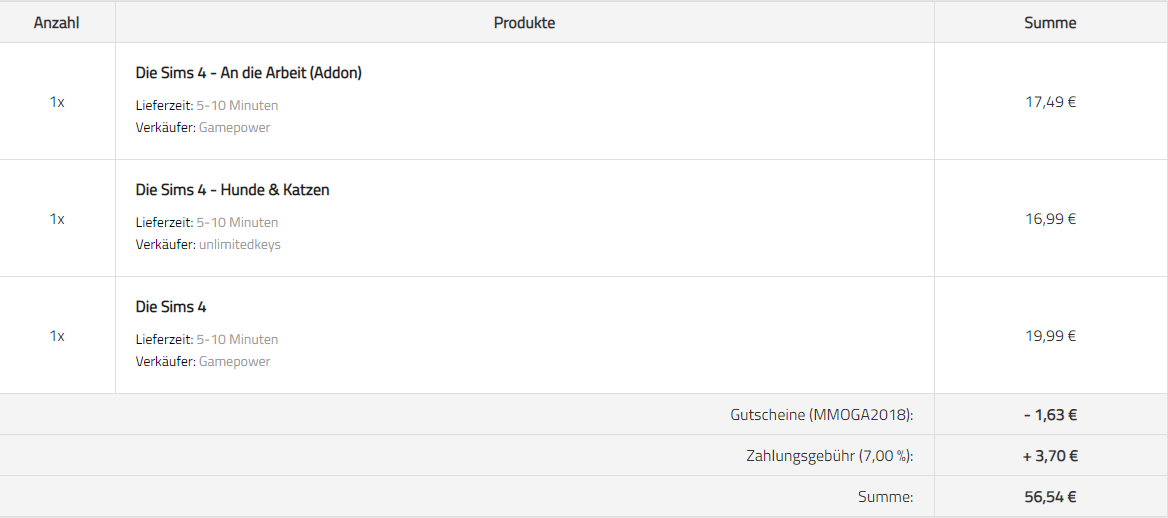The height and width of the screenshot is (518, 1168).
Task: Click the Gutscheine (MMOGA2018) label
Action: (822, 415)
